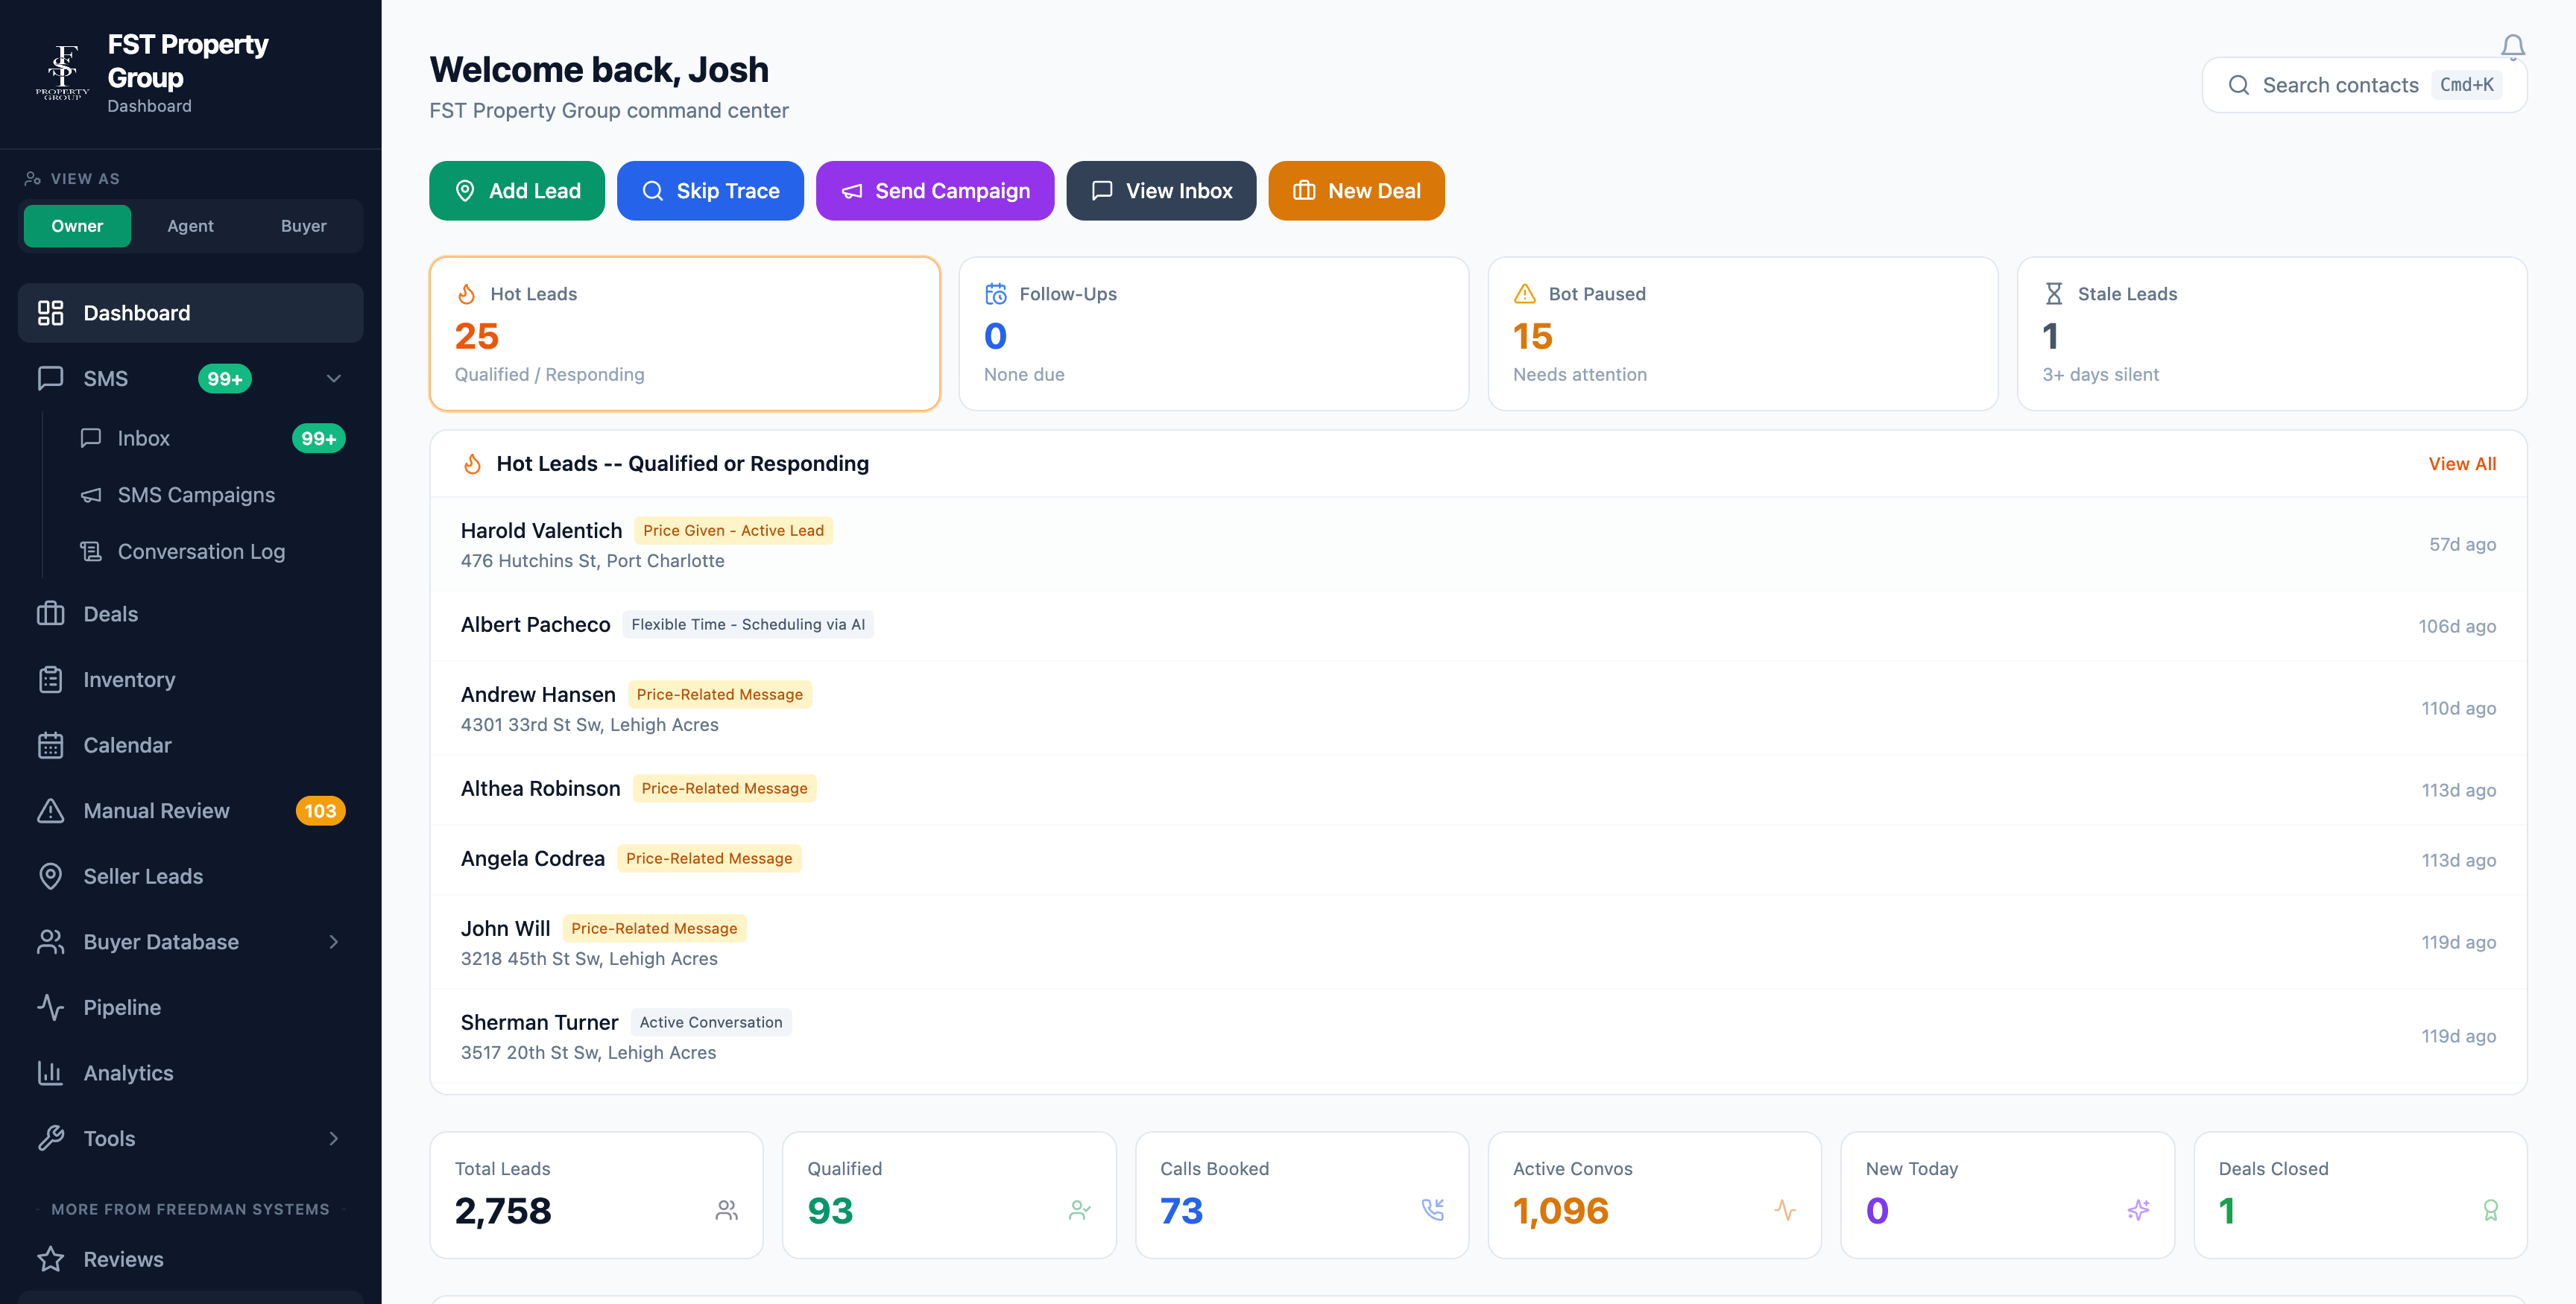Navigate to Analytics

(x=190, y=1073)
